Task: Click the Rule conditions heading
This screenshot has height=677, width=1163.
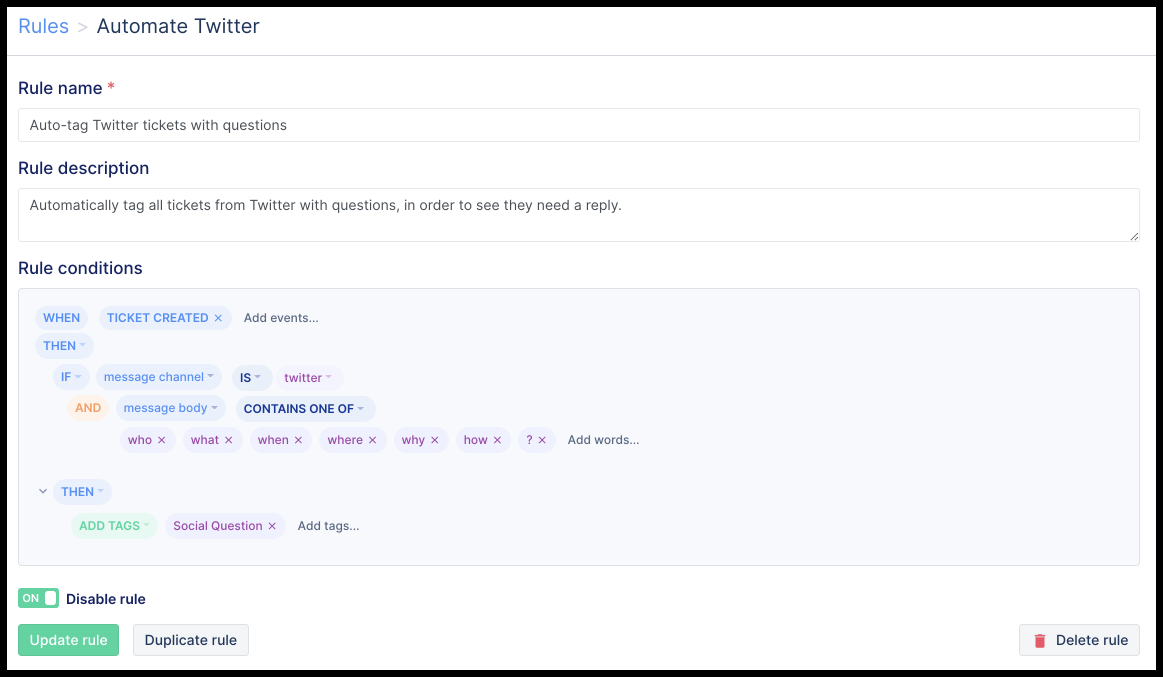Action: click(80, 268)
